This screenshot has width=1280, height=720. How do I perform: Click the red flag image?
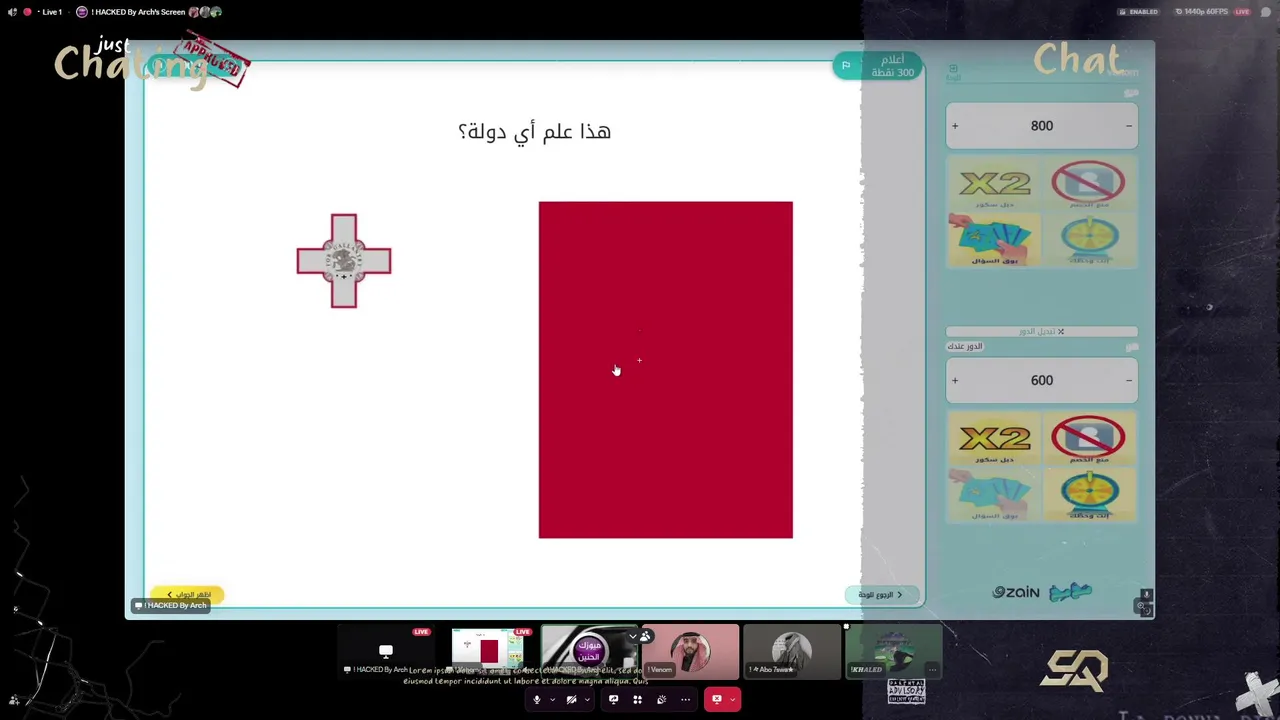pos(665,370)
